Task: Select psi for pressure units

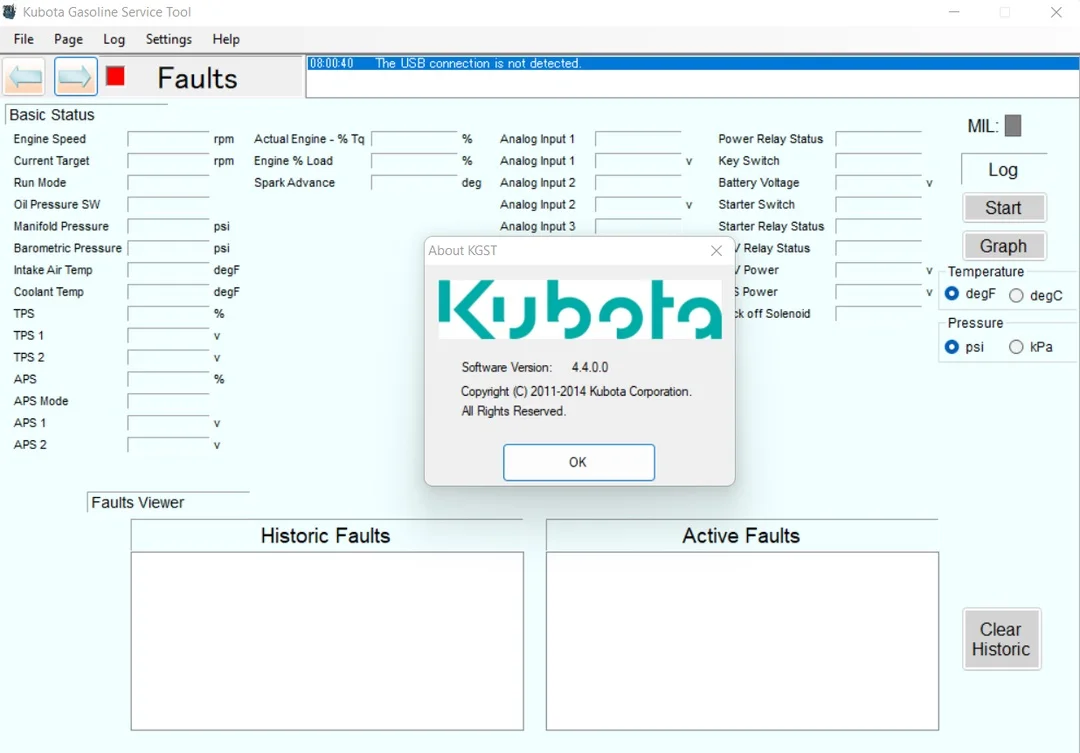Action: tap(953, 346)
